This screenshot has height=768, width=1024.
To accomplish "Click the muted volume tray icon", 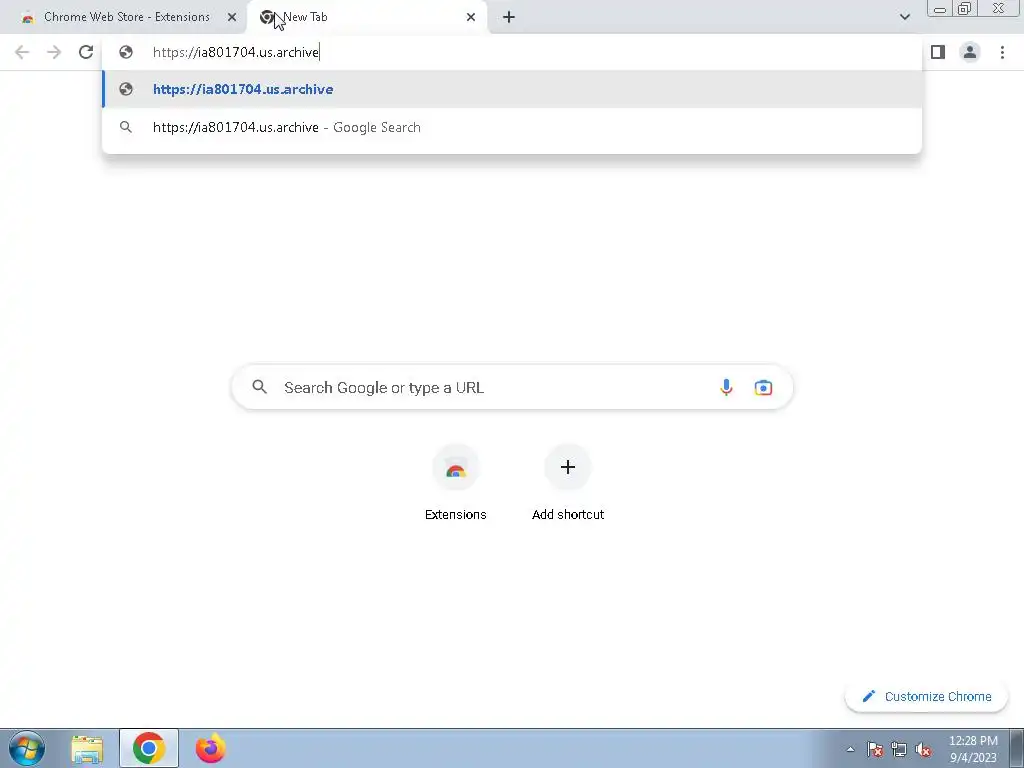I will 923,749.
